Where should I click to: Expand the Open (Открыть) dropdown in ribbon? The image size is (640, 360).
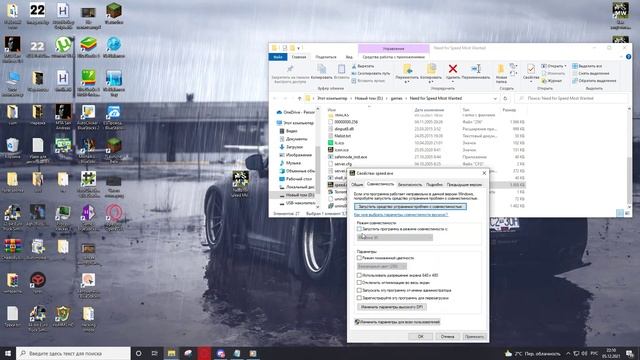pyautogui.click(x=565, y=66)
